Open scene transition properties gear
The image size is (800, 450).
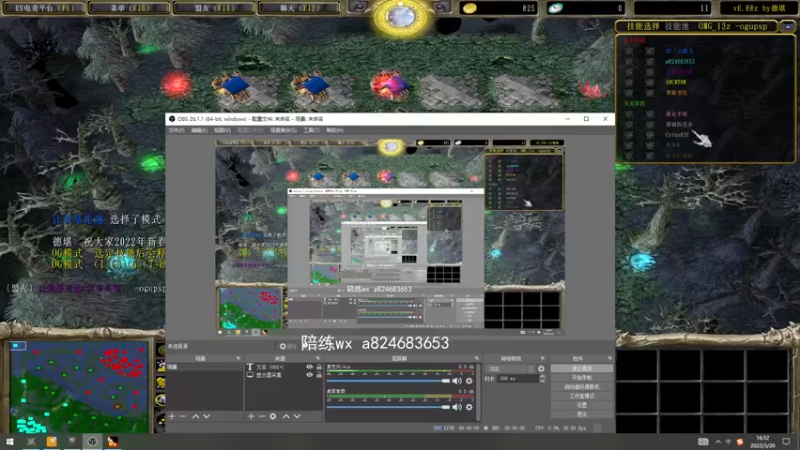[541, 368]
